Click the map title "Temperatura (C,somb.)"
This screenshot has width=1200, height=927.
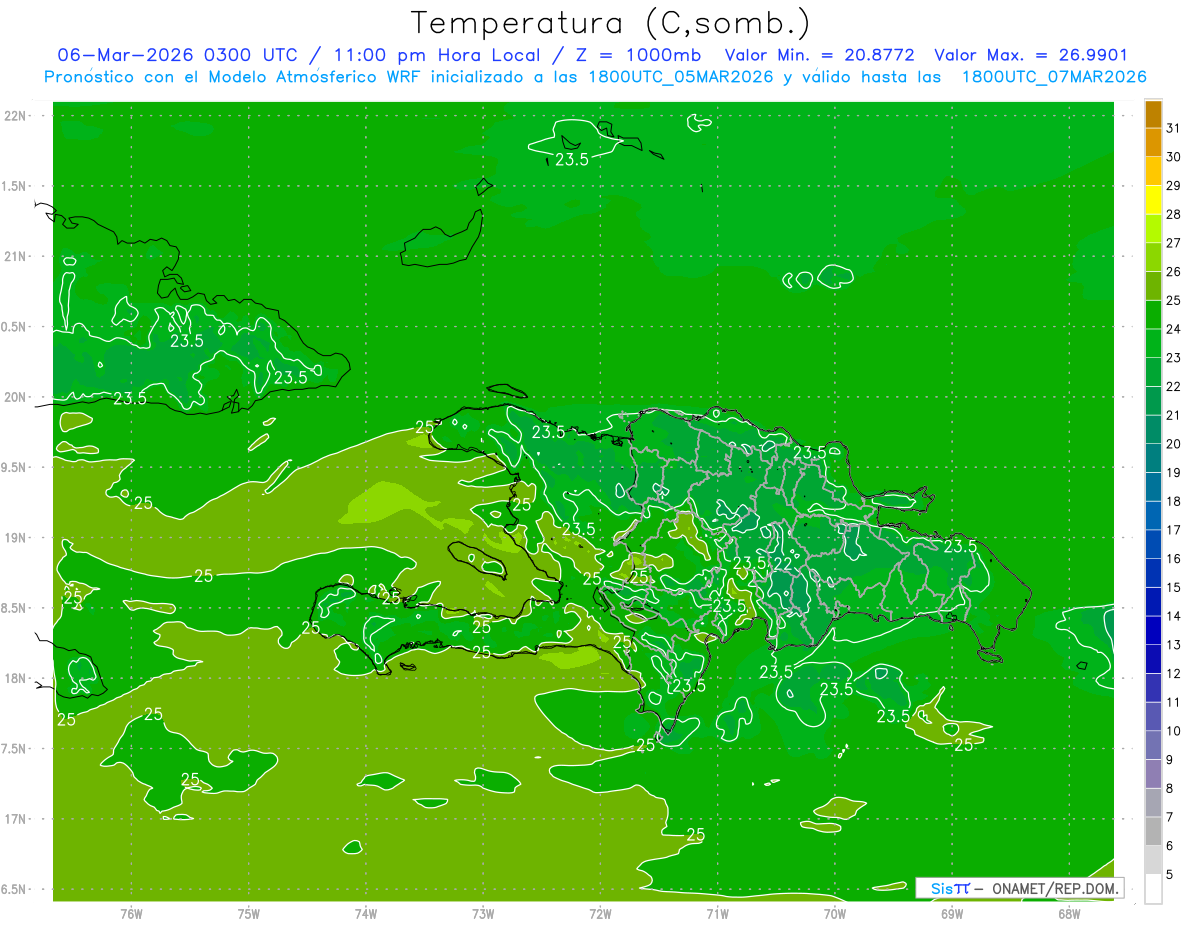click(x=611, y=23)
